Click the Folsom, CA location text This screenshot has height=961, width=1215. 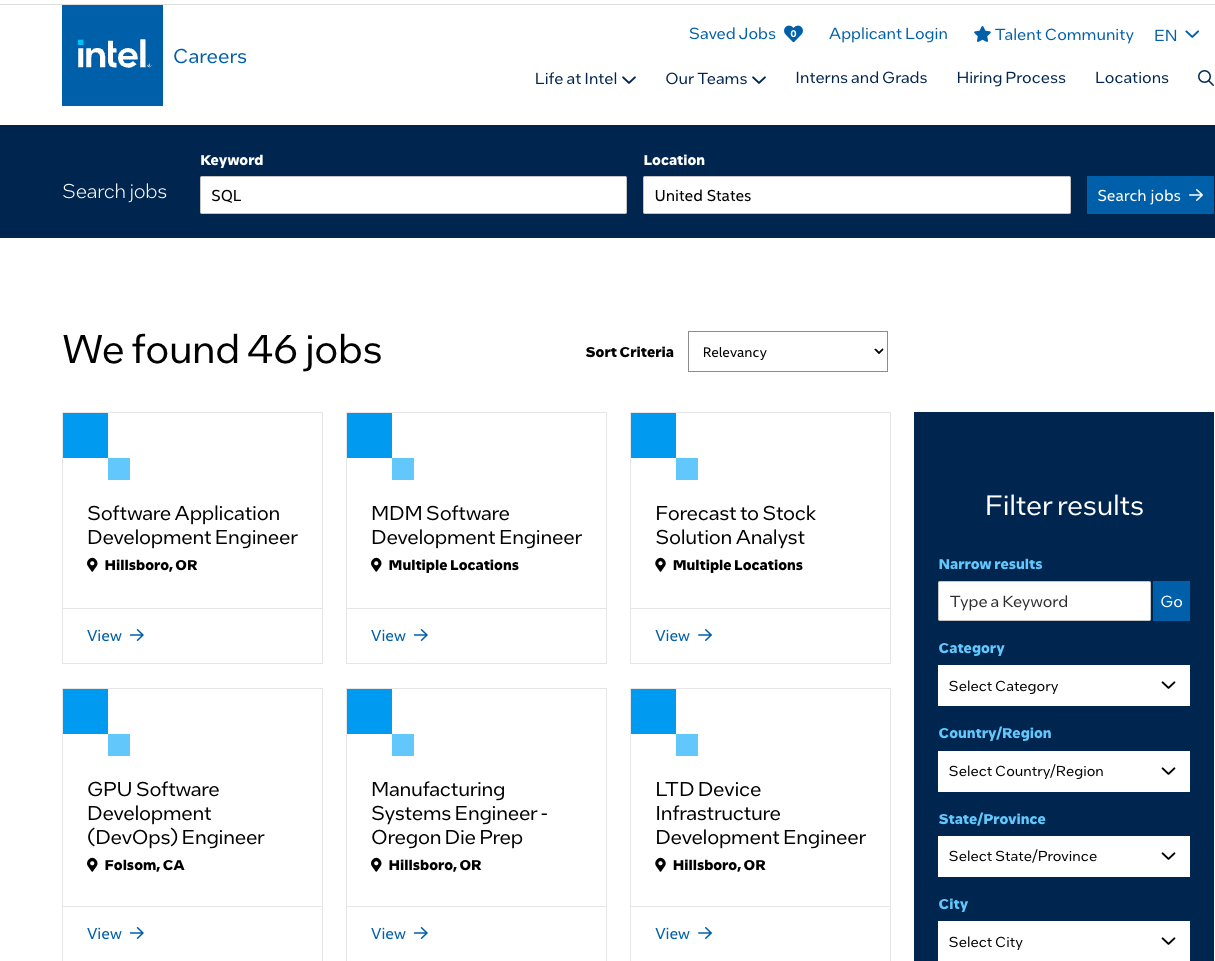click(x=145, y=865)
